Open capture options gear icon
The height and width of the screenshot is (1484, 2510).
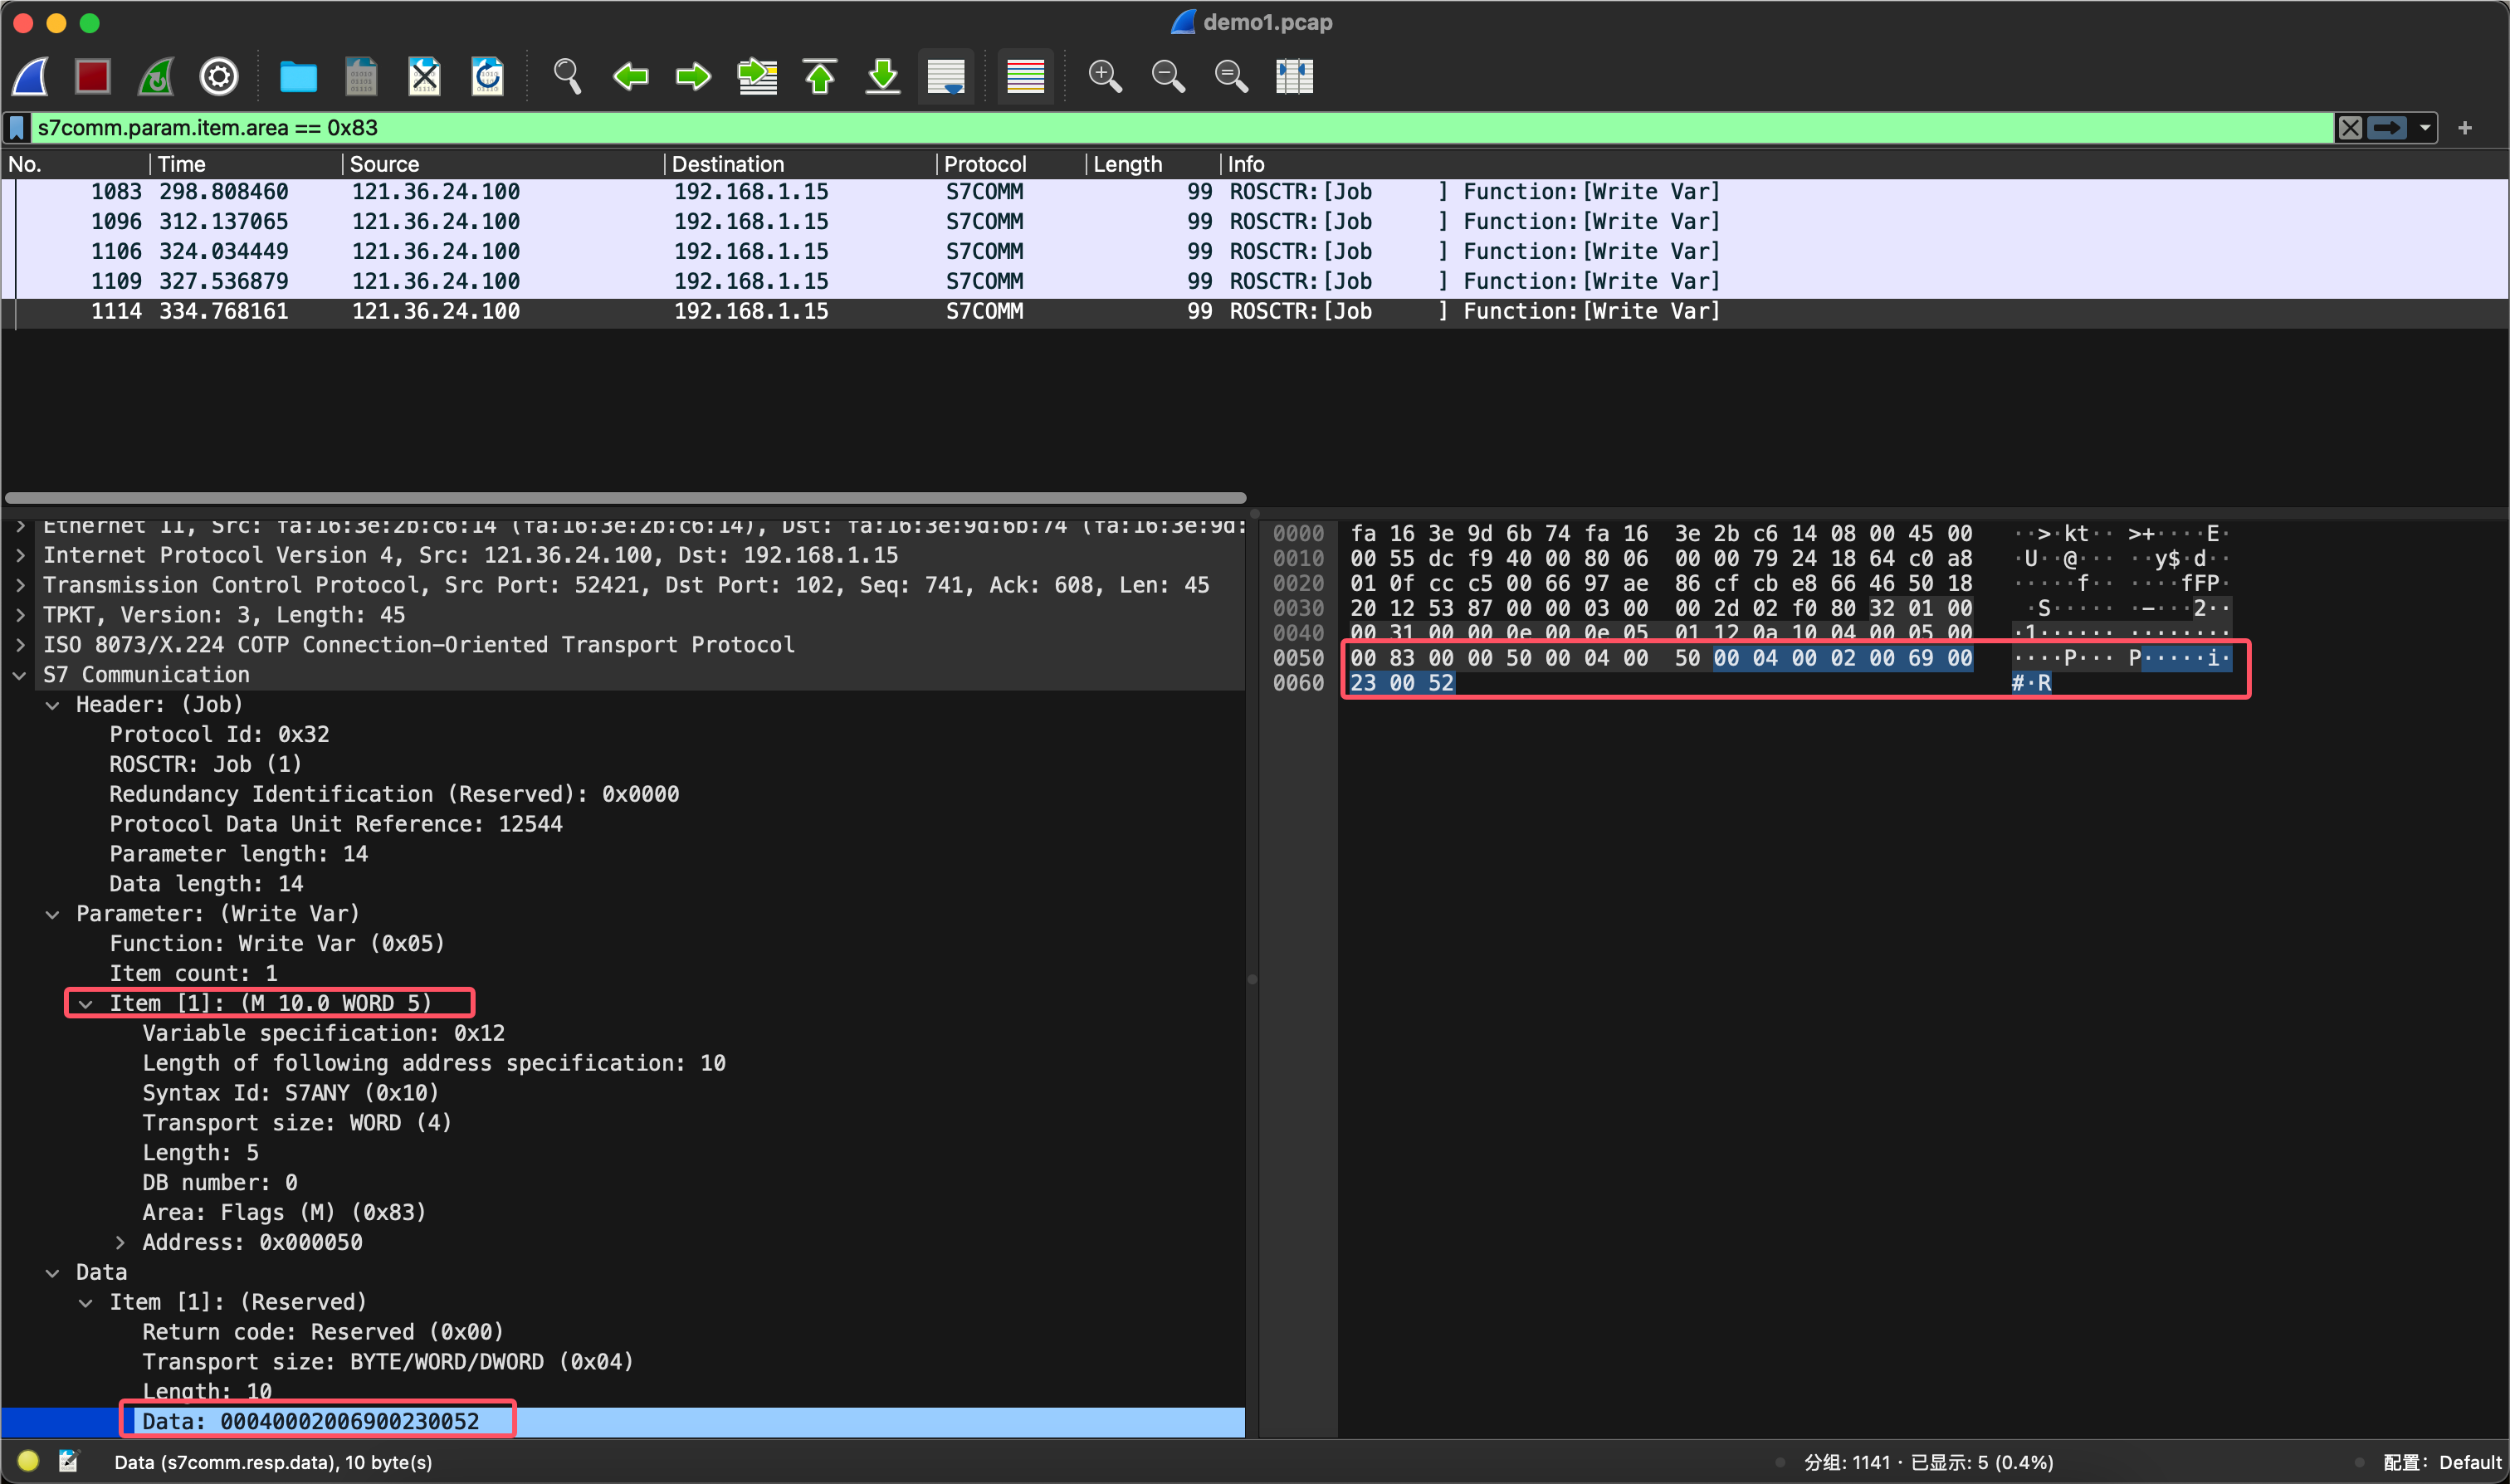(219, 76)
